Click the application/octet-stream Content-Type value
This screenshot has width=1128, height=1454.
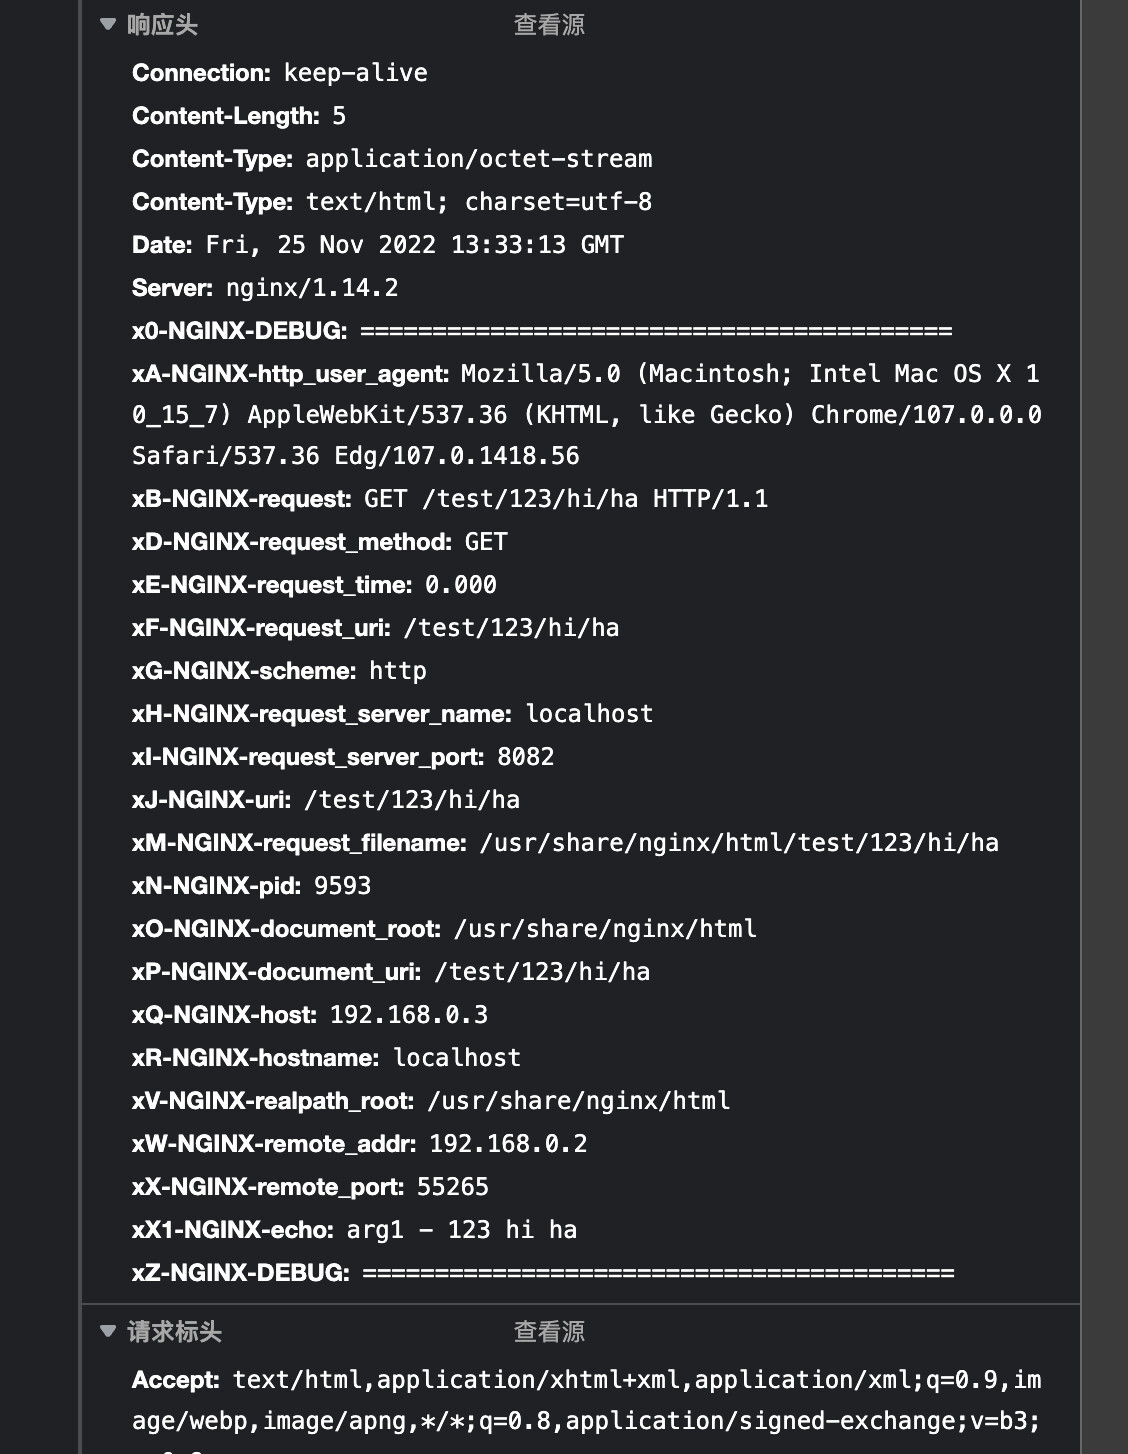[x=479, y=159]
